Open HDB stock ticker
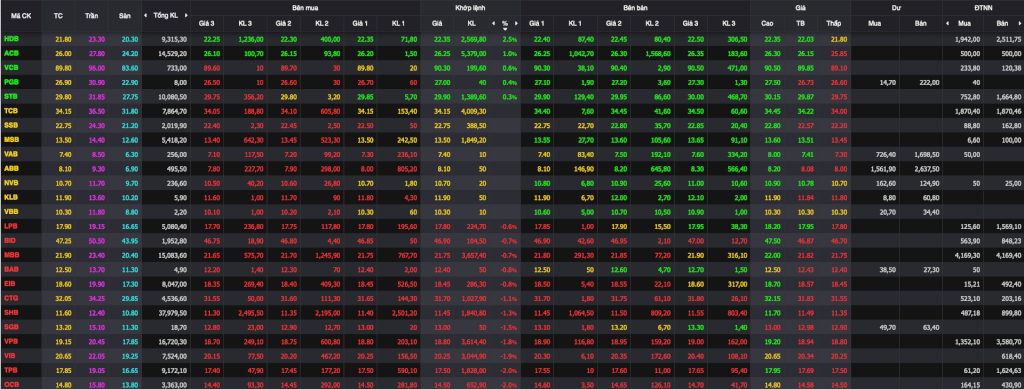1024x389 pixels. tap(11, 39)
